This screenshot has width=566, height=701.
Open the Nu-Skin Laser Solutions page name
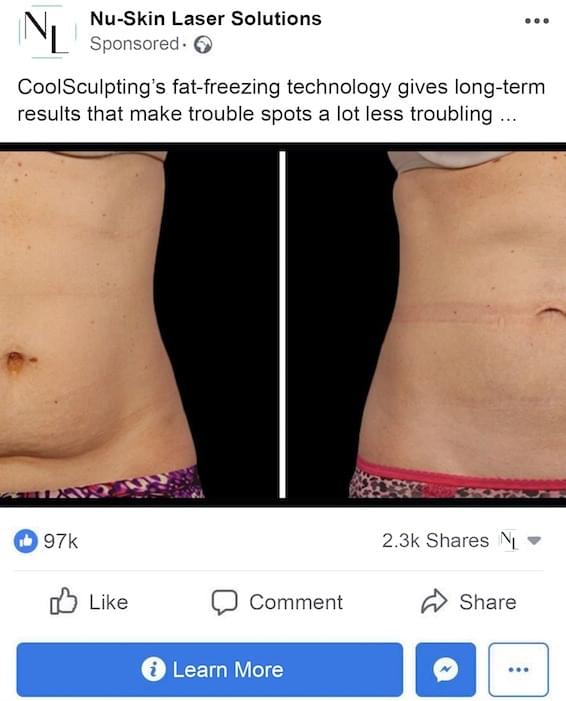point(206,19)
